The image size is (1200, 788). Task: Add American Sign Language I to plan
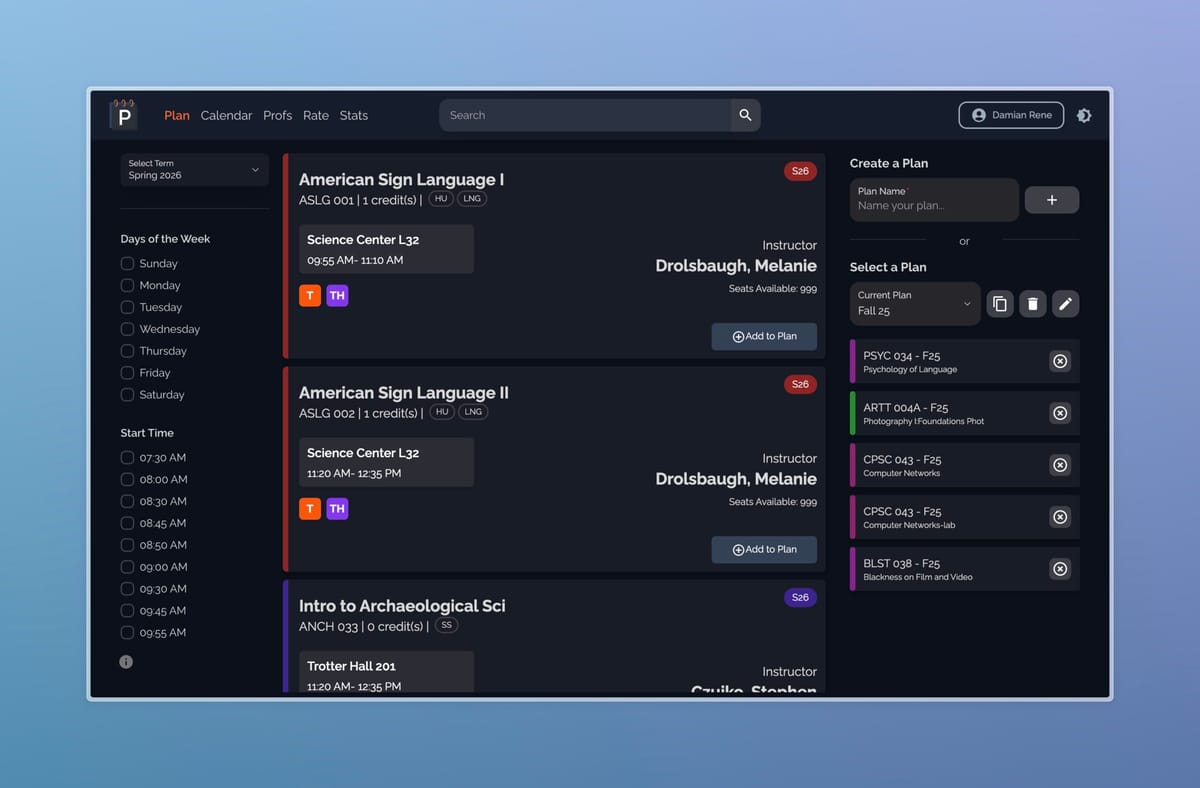(x=764, y=336)
